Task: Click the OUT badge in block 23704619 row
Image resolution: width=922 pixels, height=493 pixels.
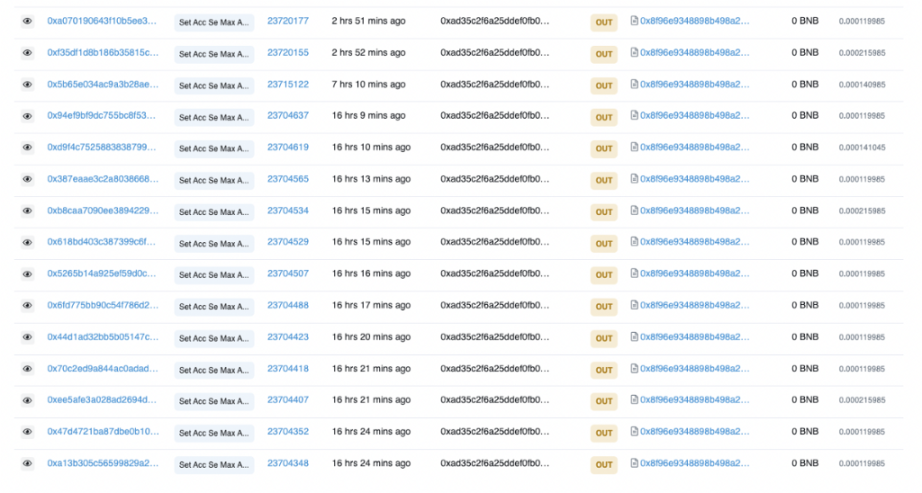Action: [604, 148]
